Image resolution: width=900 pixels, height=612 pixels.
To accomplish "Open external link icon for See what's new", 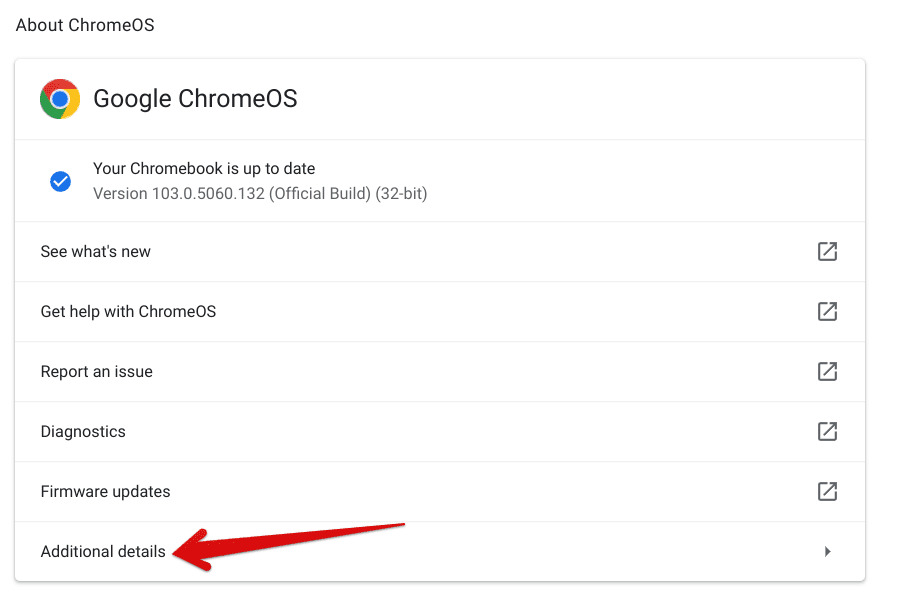I will point(827,251).
